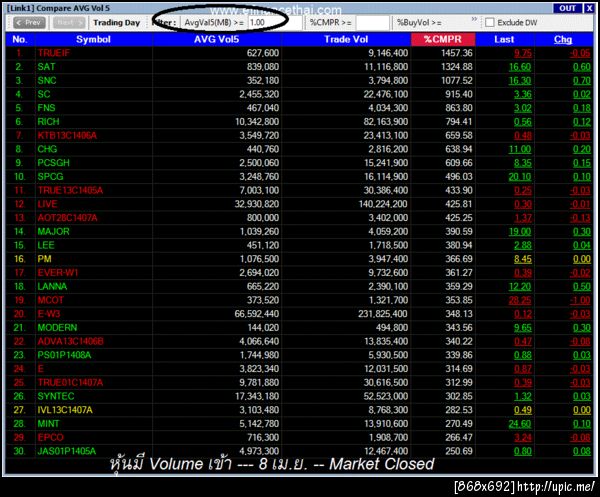The image size is (600, 497).
Task: Sort by the No. column header
Action: coord(20,39)
